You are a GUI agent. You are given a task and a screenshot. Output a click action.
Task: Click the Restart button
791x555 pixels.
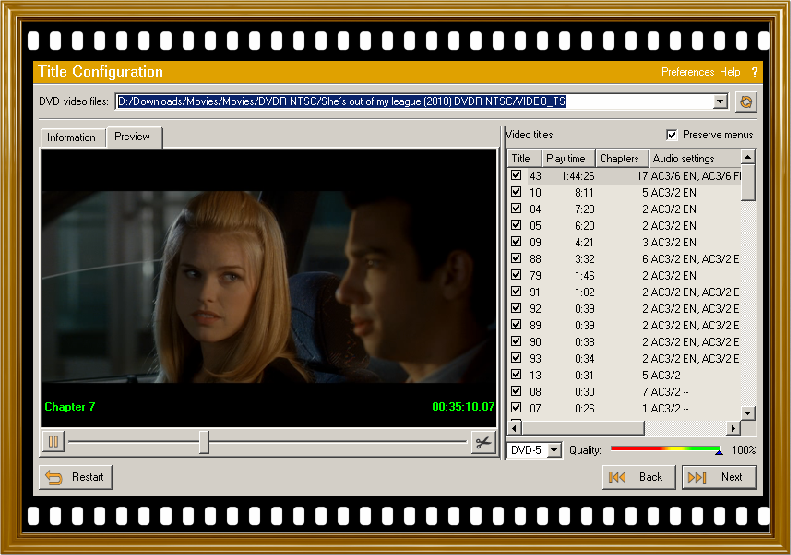pyautogui.click(x=76, y=477)
